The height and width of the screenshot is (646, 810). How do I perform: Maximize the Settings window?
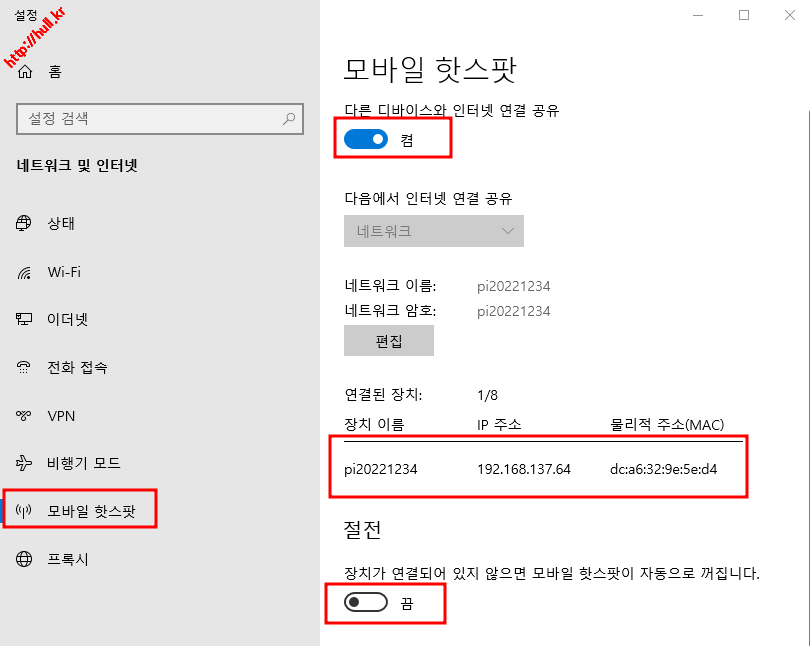tap(743, 15)
